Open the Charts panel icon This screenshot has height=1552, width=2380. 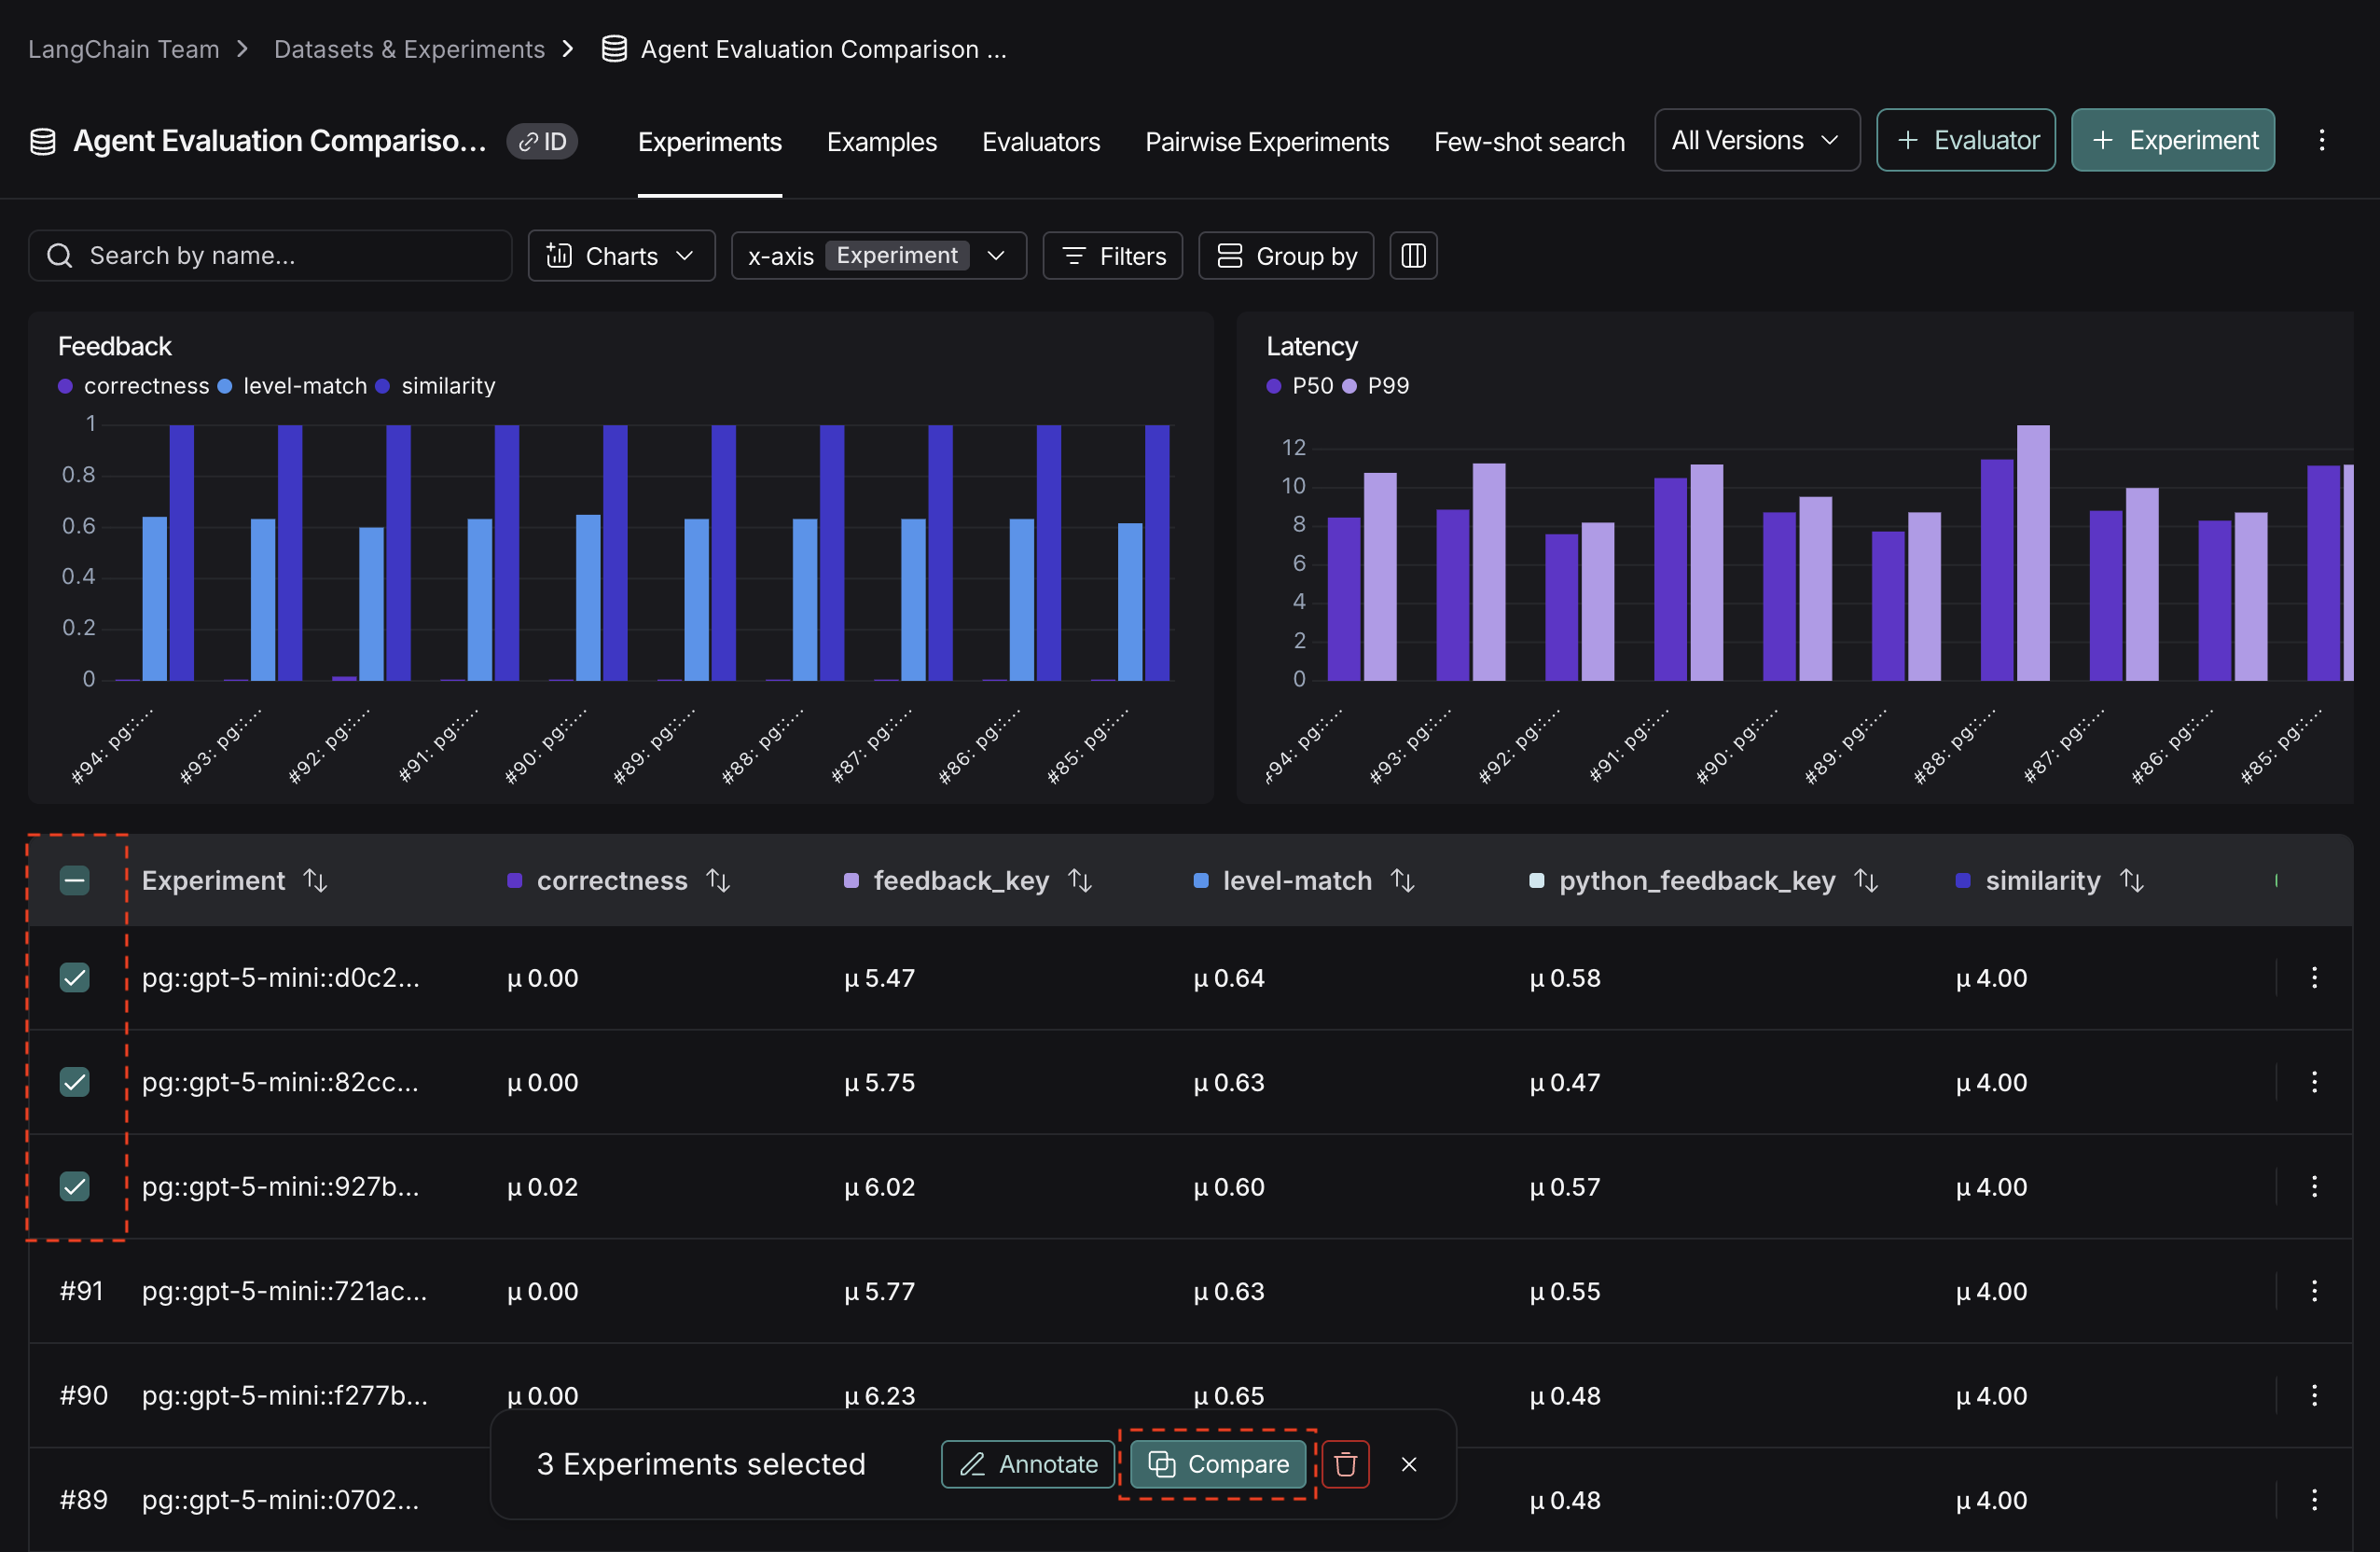click(x=560, y=255)
